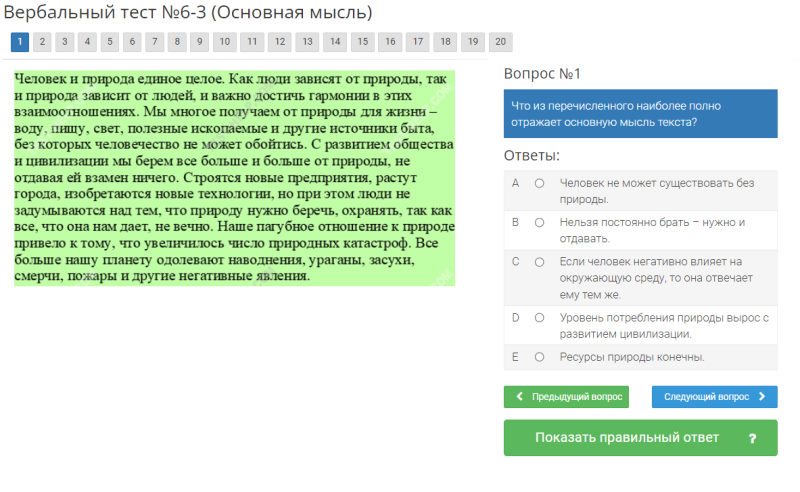This screenshot has height=492, width=800.
Task: Select radio button for answer D
Action: pos(539,317)
